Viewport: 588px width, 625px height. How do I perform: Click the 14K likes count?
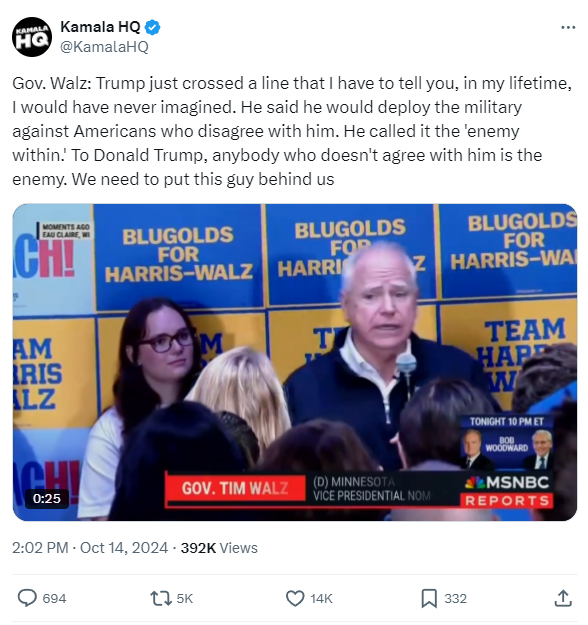click(321, 598)
